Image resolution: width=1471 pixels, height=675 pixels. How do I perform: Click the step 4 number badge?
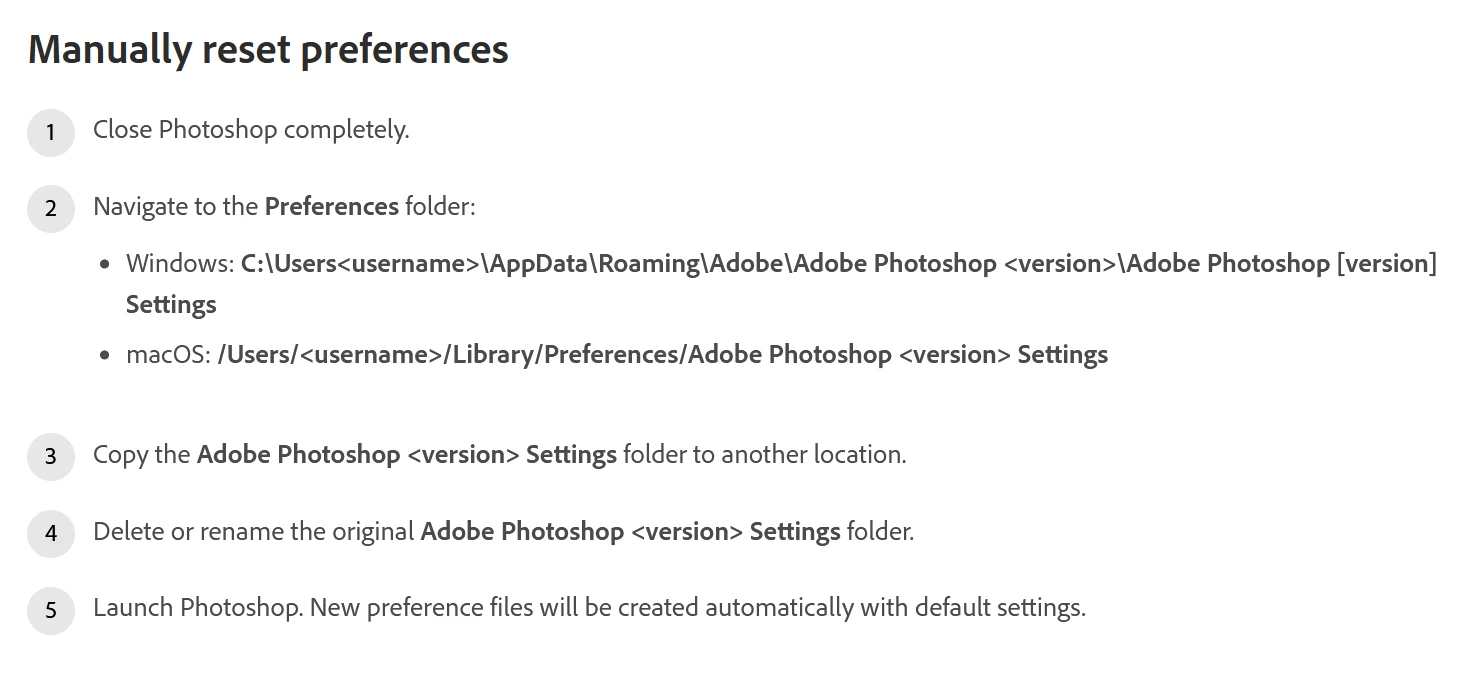[x=51, y=533]
